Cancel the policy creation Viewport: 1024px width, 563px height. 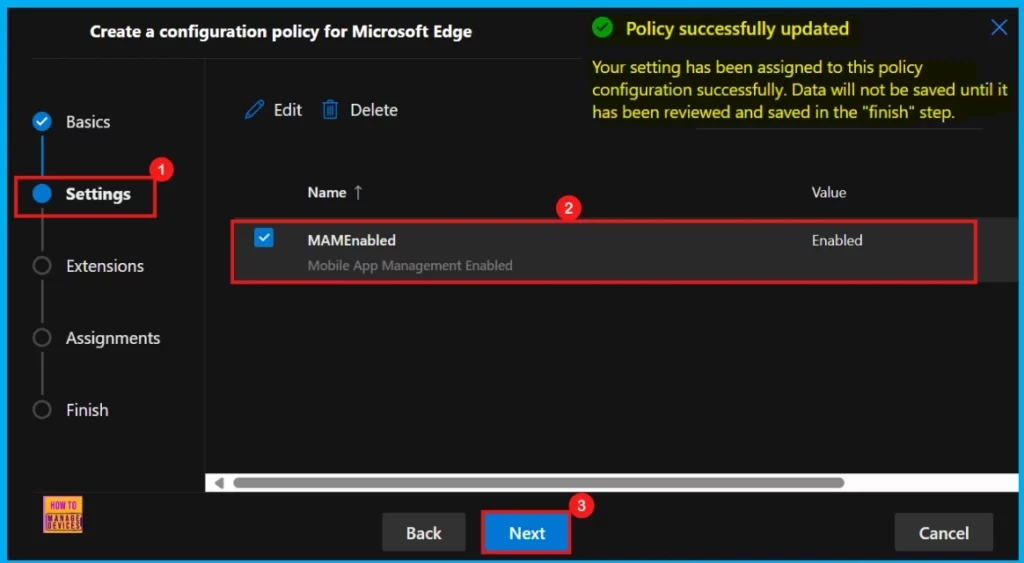(944, 533)
